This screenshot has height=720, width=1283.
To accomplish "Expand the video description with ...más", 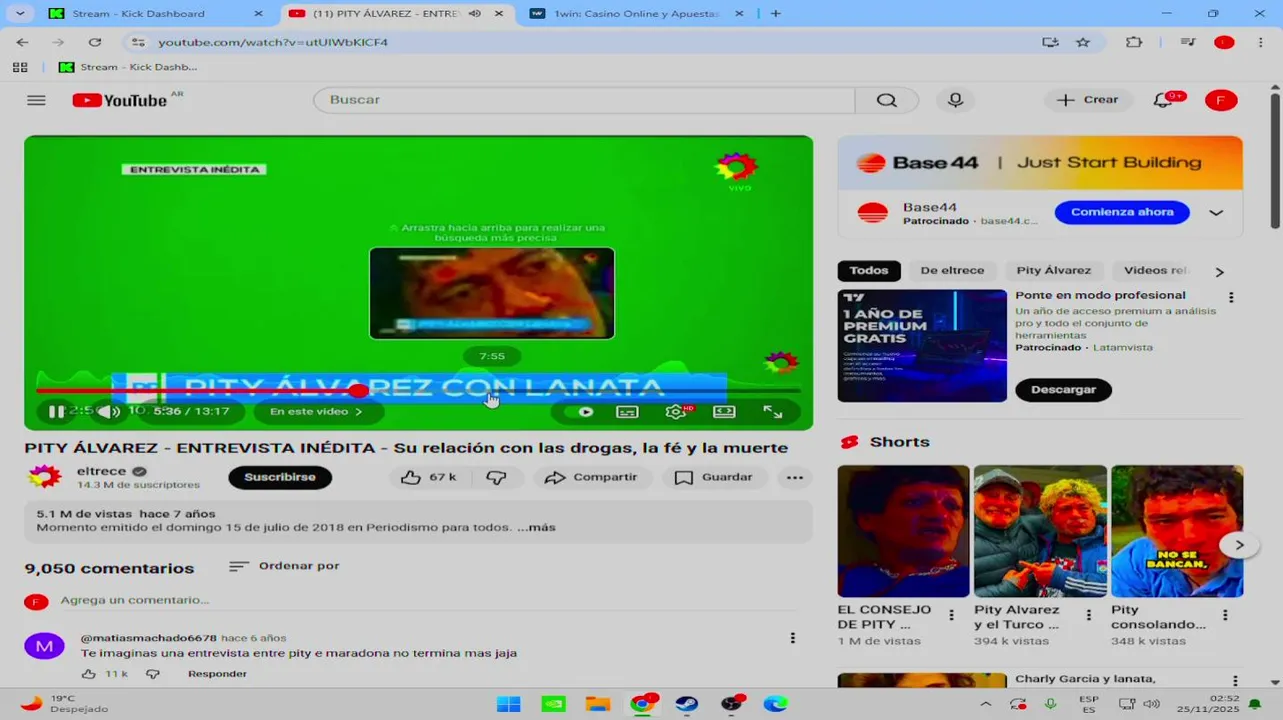I will (536, 527).
